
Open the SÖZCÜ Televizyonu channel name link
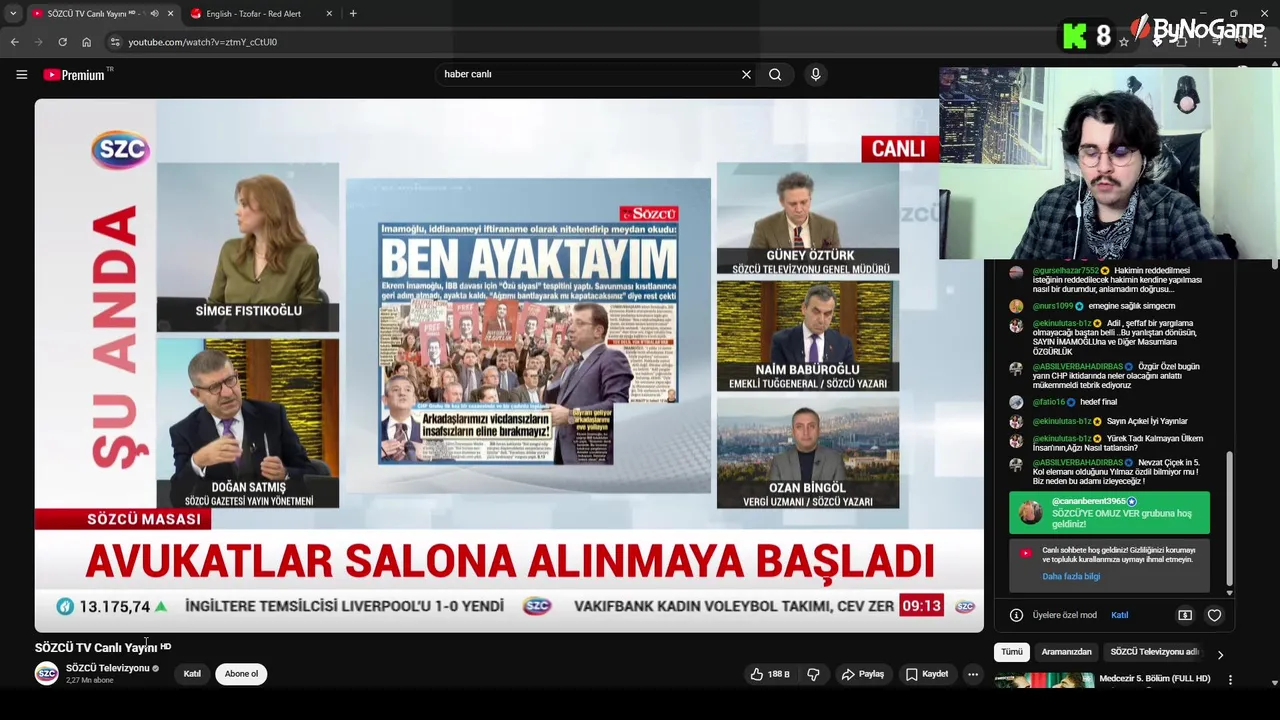click(x=107, y=668)
